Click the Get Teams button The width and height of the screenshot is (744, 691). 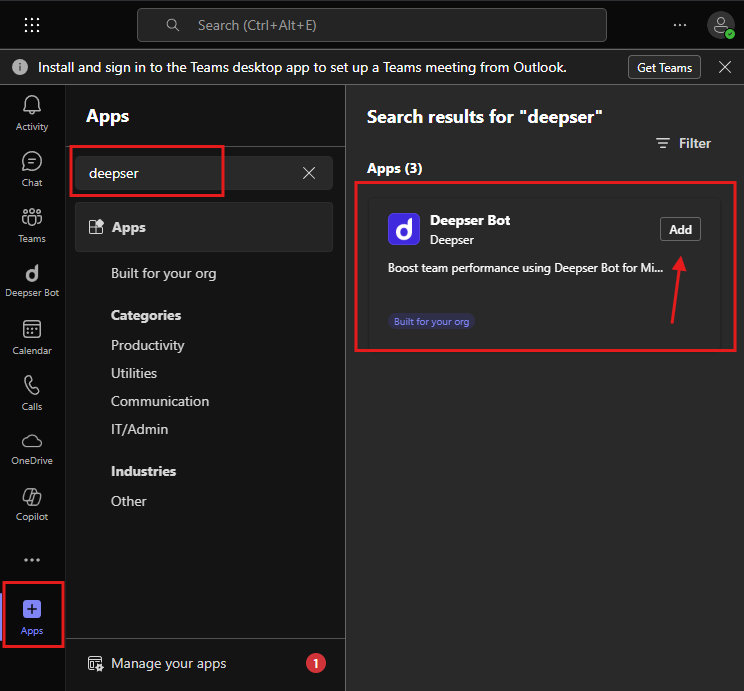(x=664, y=67)
